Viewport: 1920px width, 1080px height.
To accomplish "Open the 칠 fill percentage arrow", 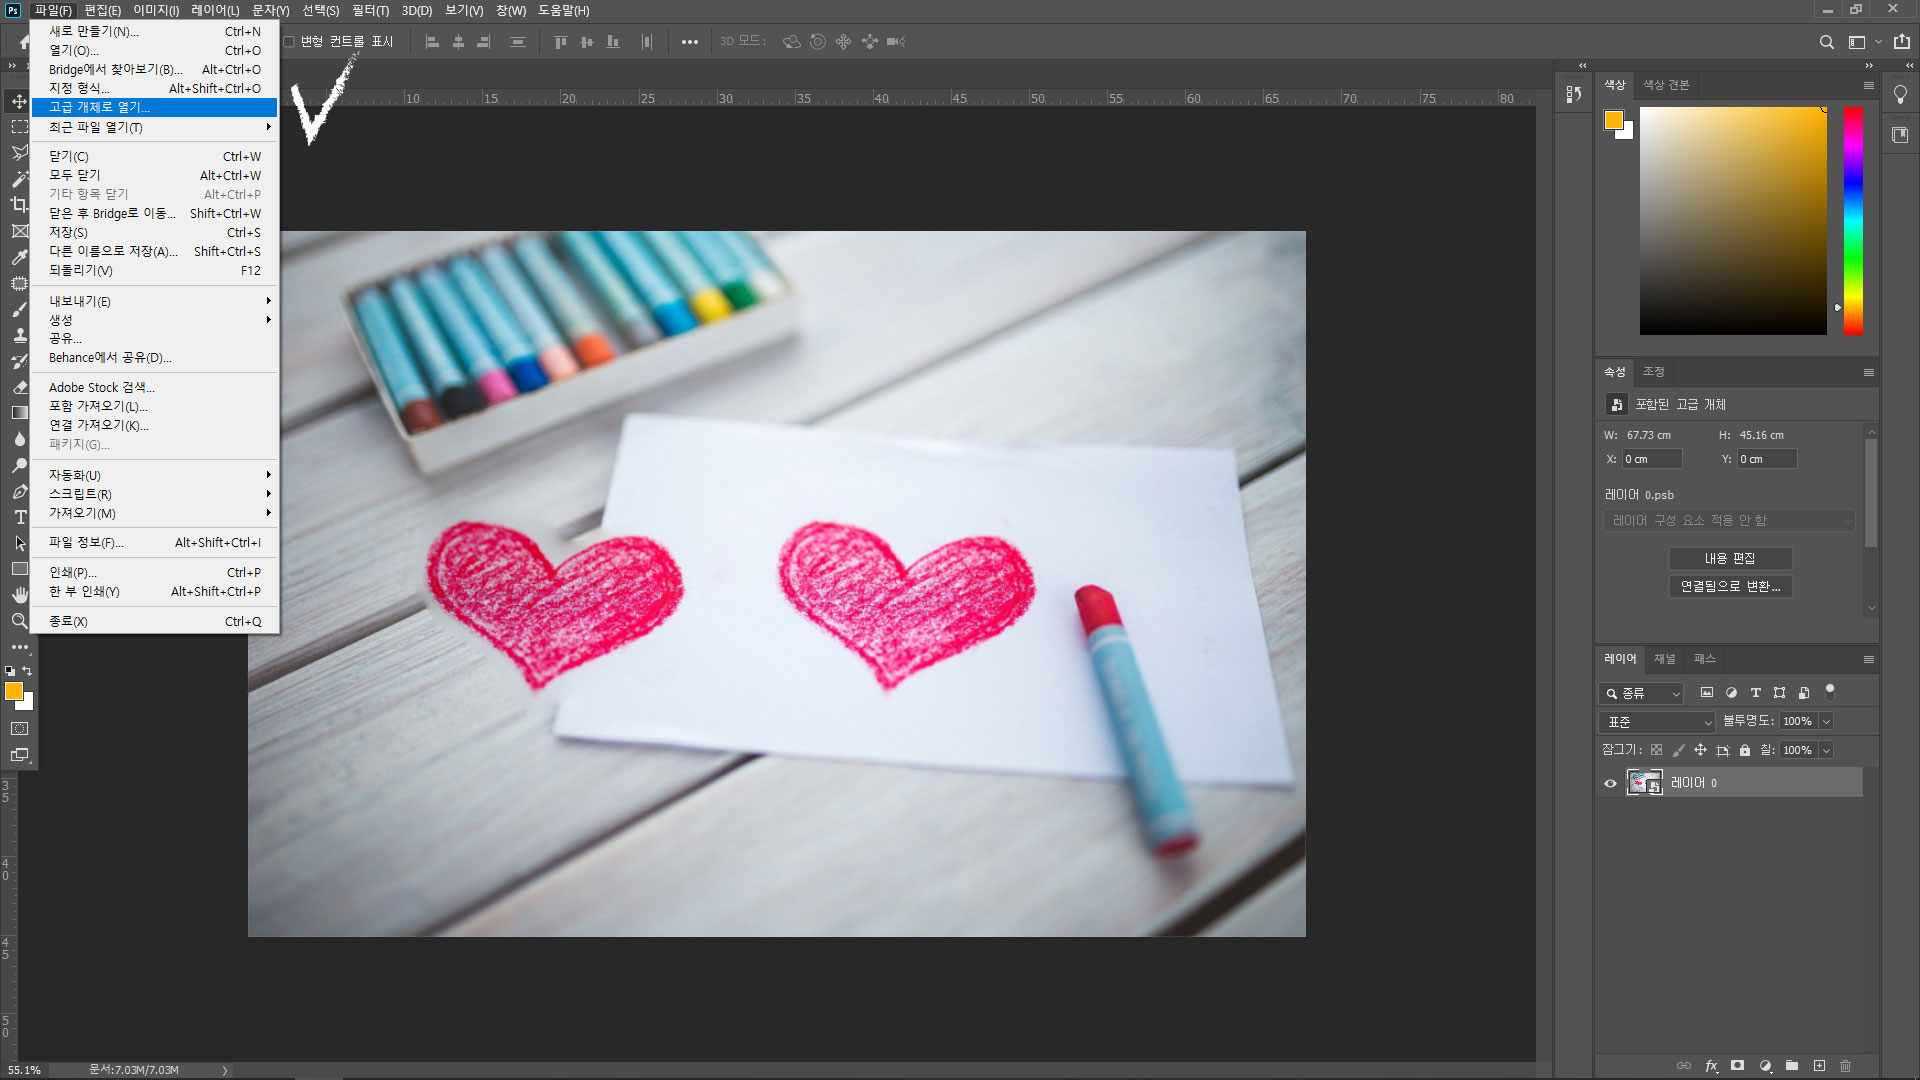I will [x=1826, y=750].
